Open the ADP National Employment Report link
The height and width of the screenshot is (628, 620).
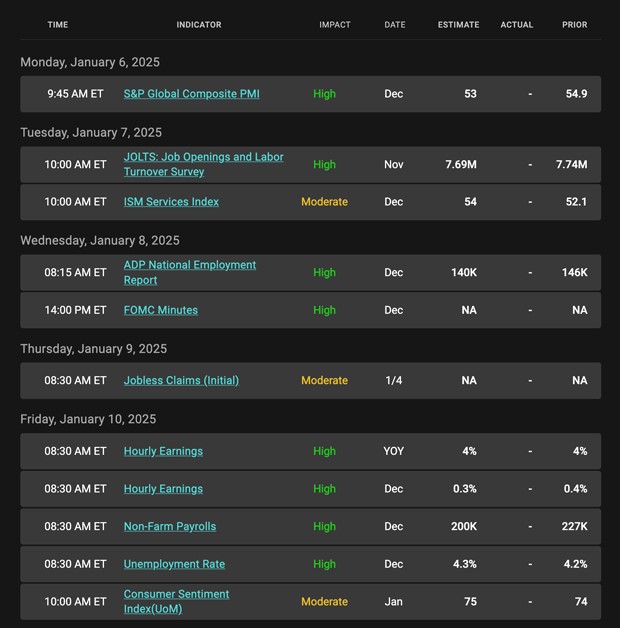tap(190, 272)
